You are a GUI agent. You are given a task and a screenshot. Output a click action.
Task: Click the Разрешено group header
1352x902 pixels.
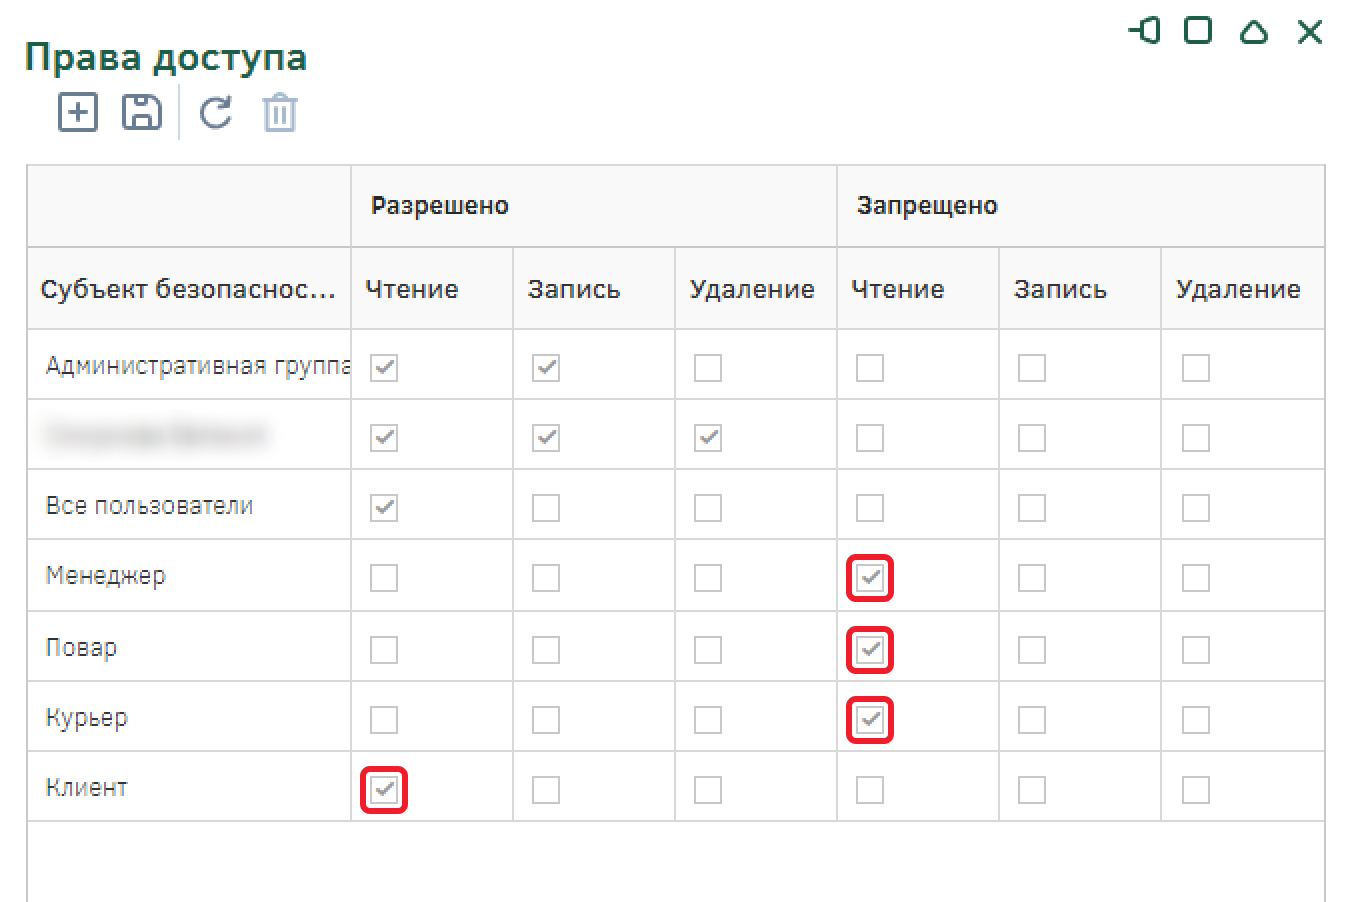tap(440, 206)
